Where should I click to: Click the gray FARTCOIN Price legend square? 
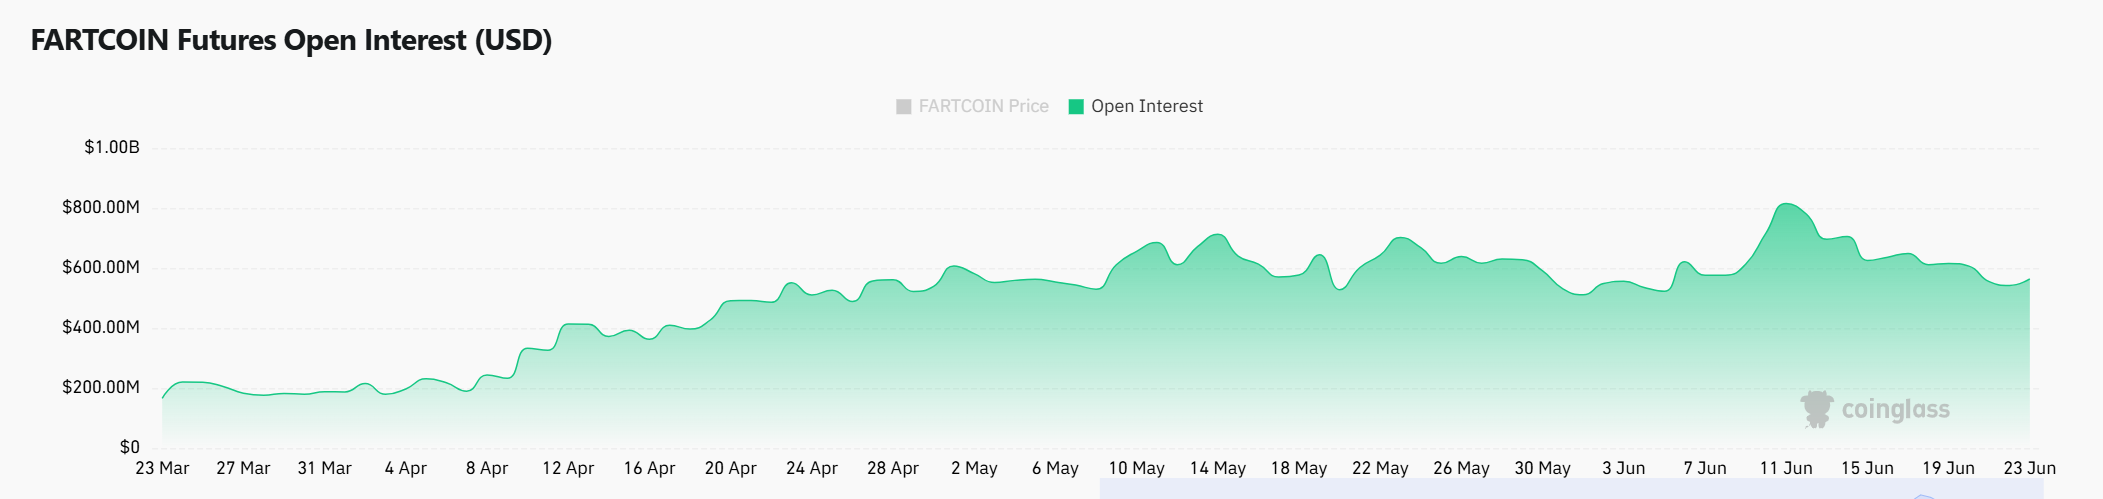coord(903,107)
